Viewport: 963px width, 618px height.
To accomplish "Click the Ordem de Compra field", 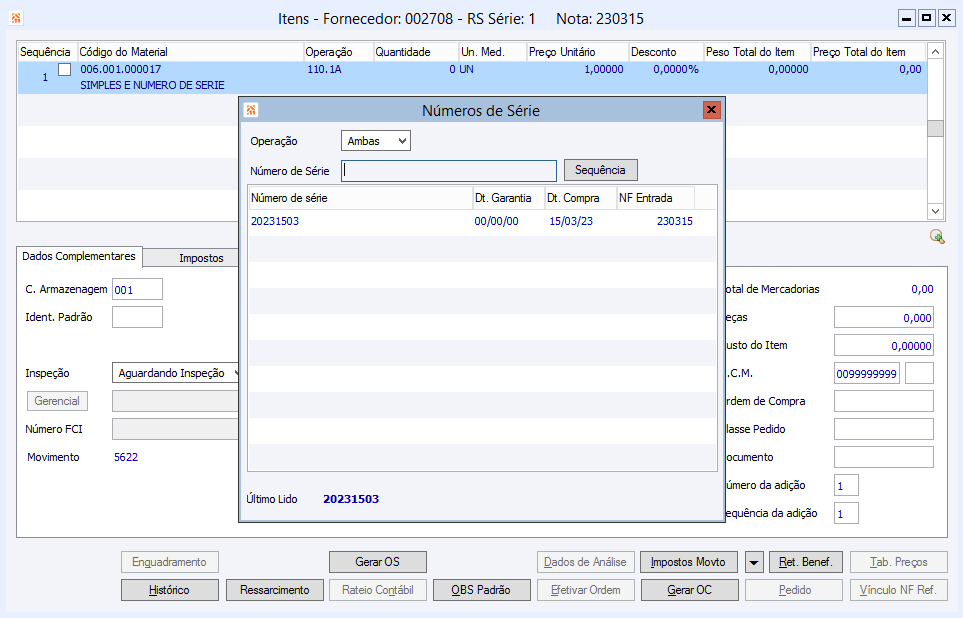I will click(884, 401).
